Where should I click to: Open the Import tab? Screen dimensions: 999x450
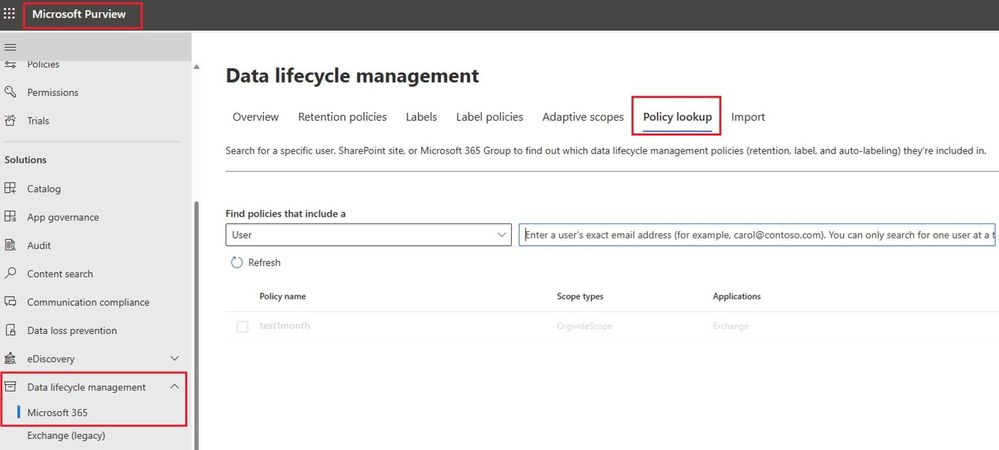(747, 117)
